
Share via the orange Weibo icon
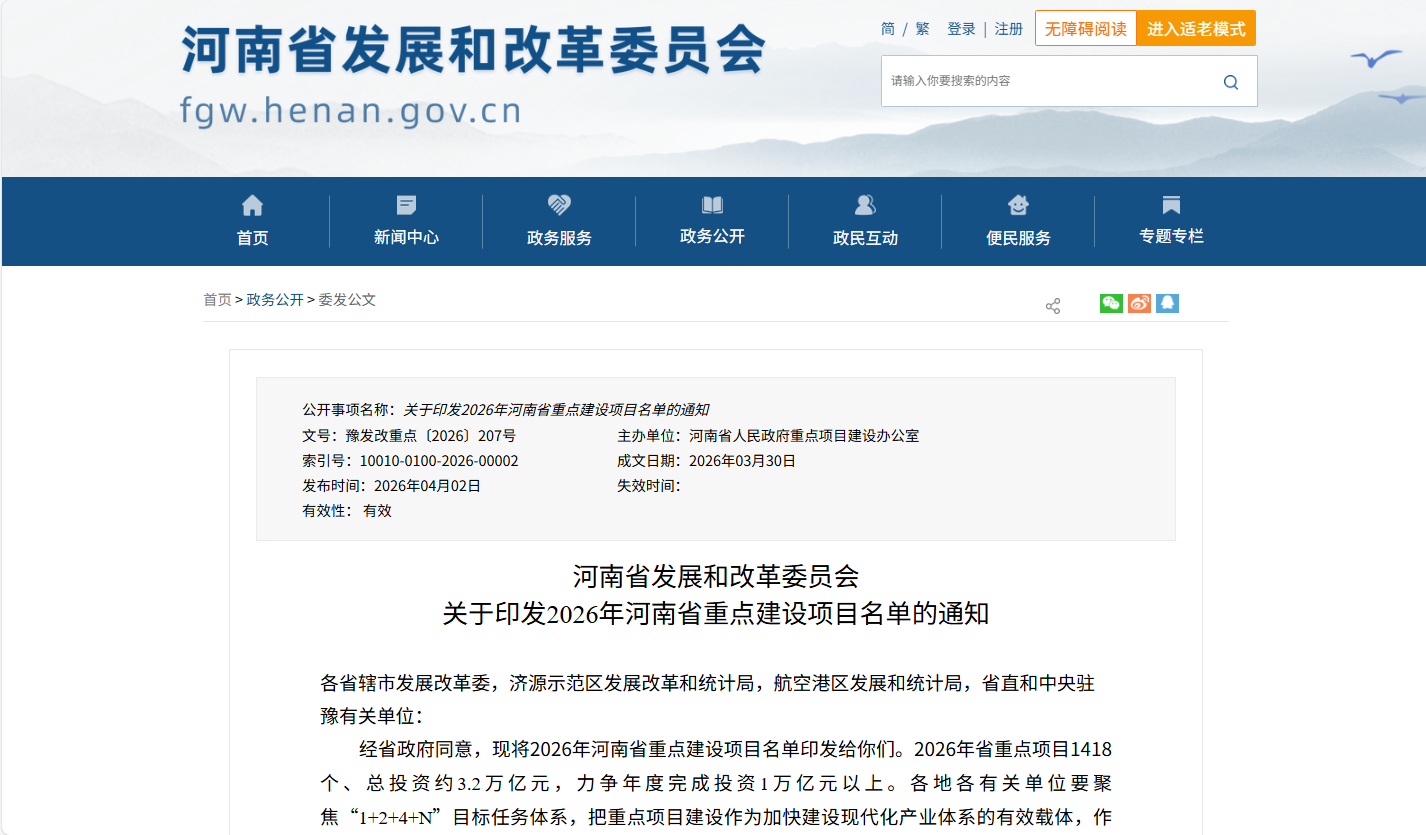pos(1139,304)
